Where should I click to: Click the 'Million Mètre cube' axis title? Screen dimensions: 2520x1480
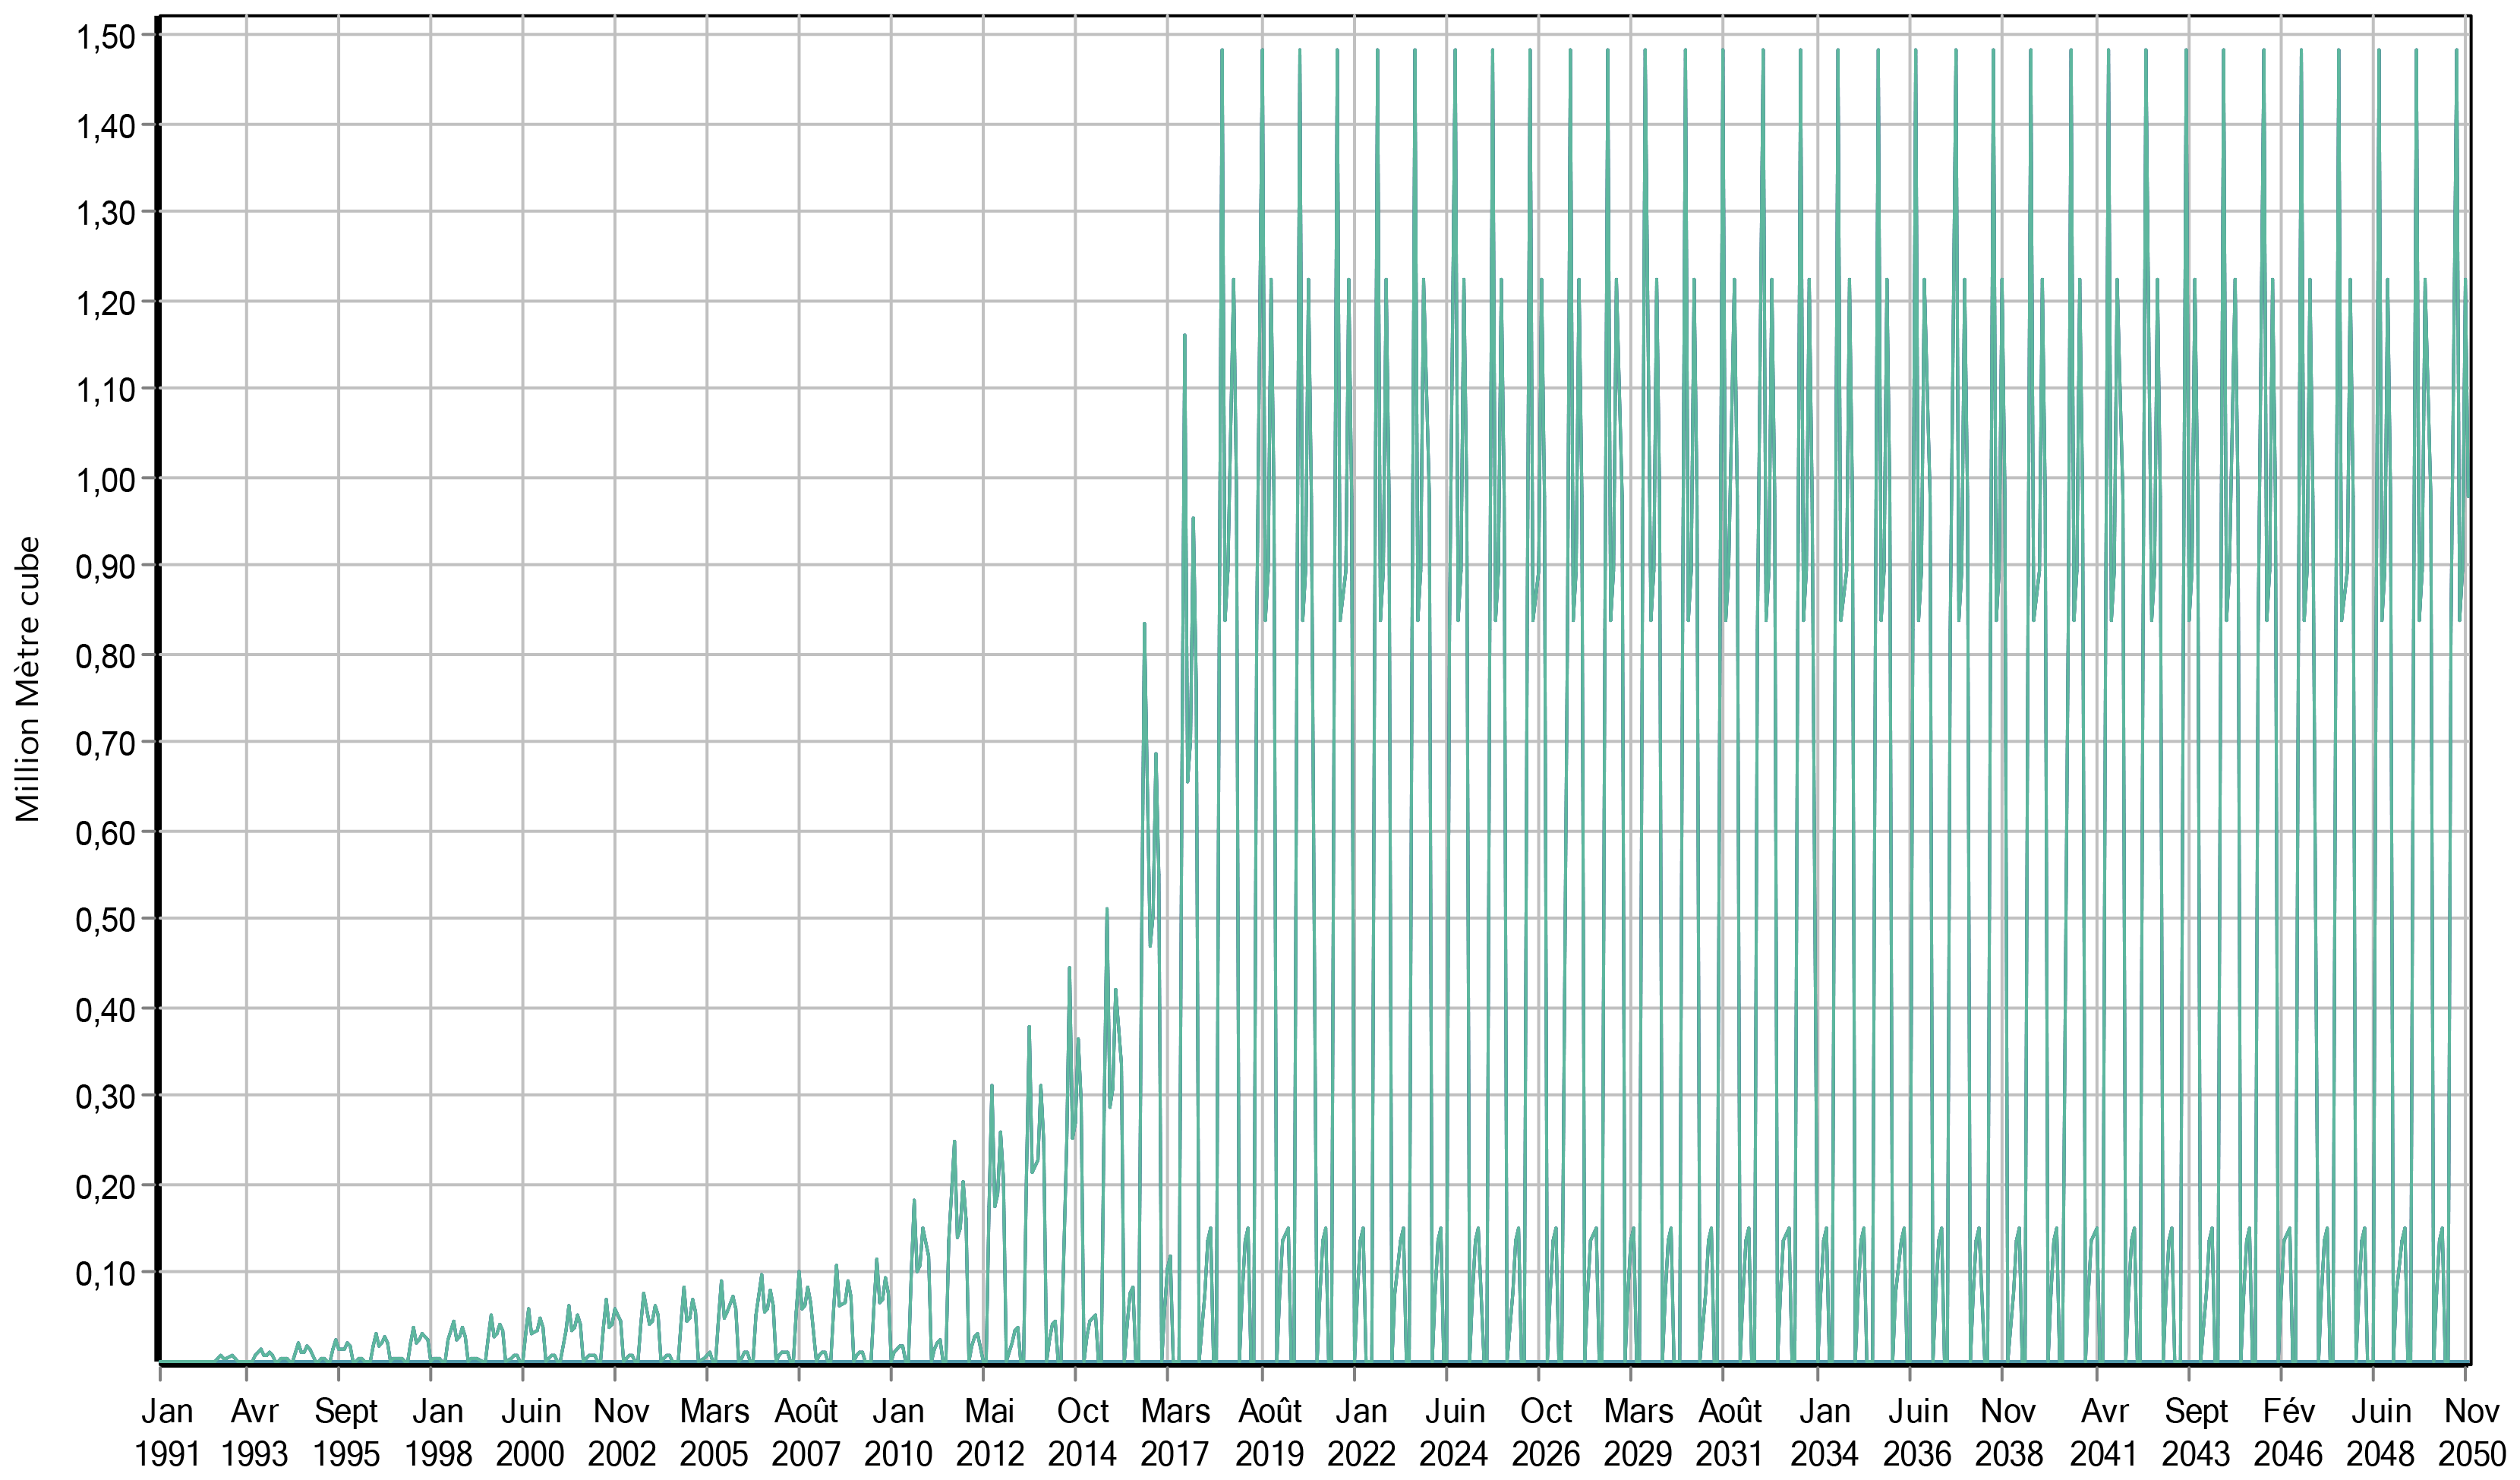point(27,679)
